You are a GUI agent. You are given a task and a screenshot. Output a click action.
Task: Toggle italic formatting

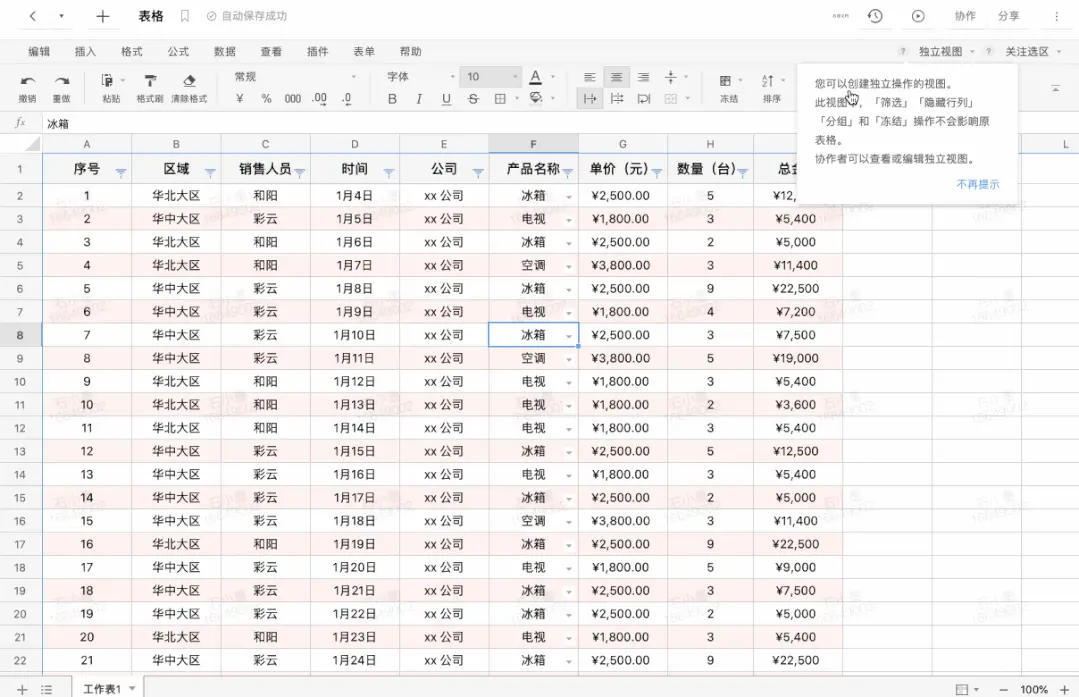419,98
